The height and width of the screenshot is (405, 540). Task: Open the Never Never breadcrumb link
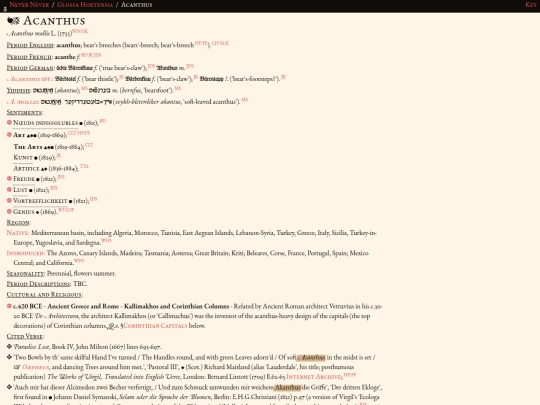(x=30, y=4)
